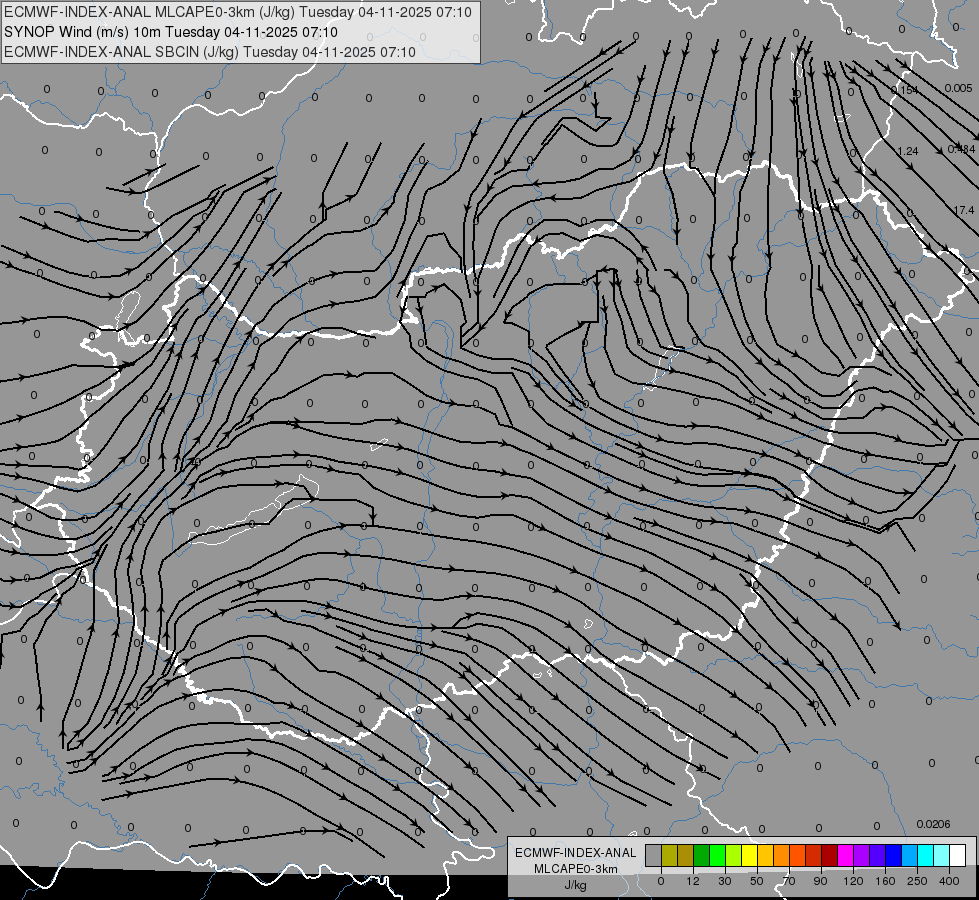Click the legend scale value '160'
Viewport: 979px width, 900px height.
(885, 881)
